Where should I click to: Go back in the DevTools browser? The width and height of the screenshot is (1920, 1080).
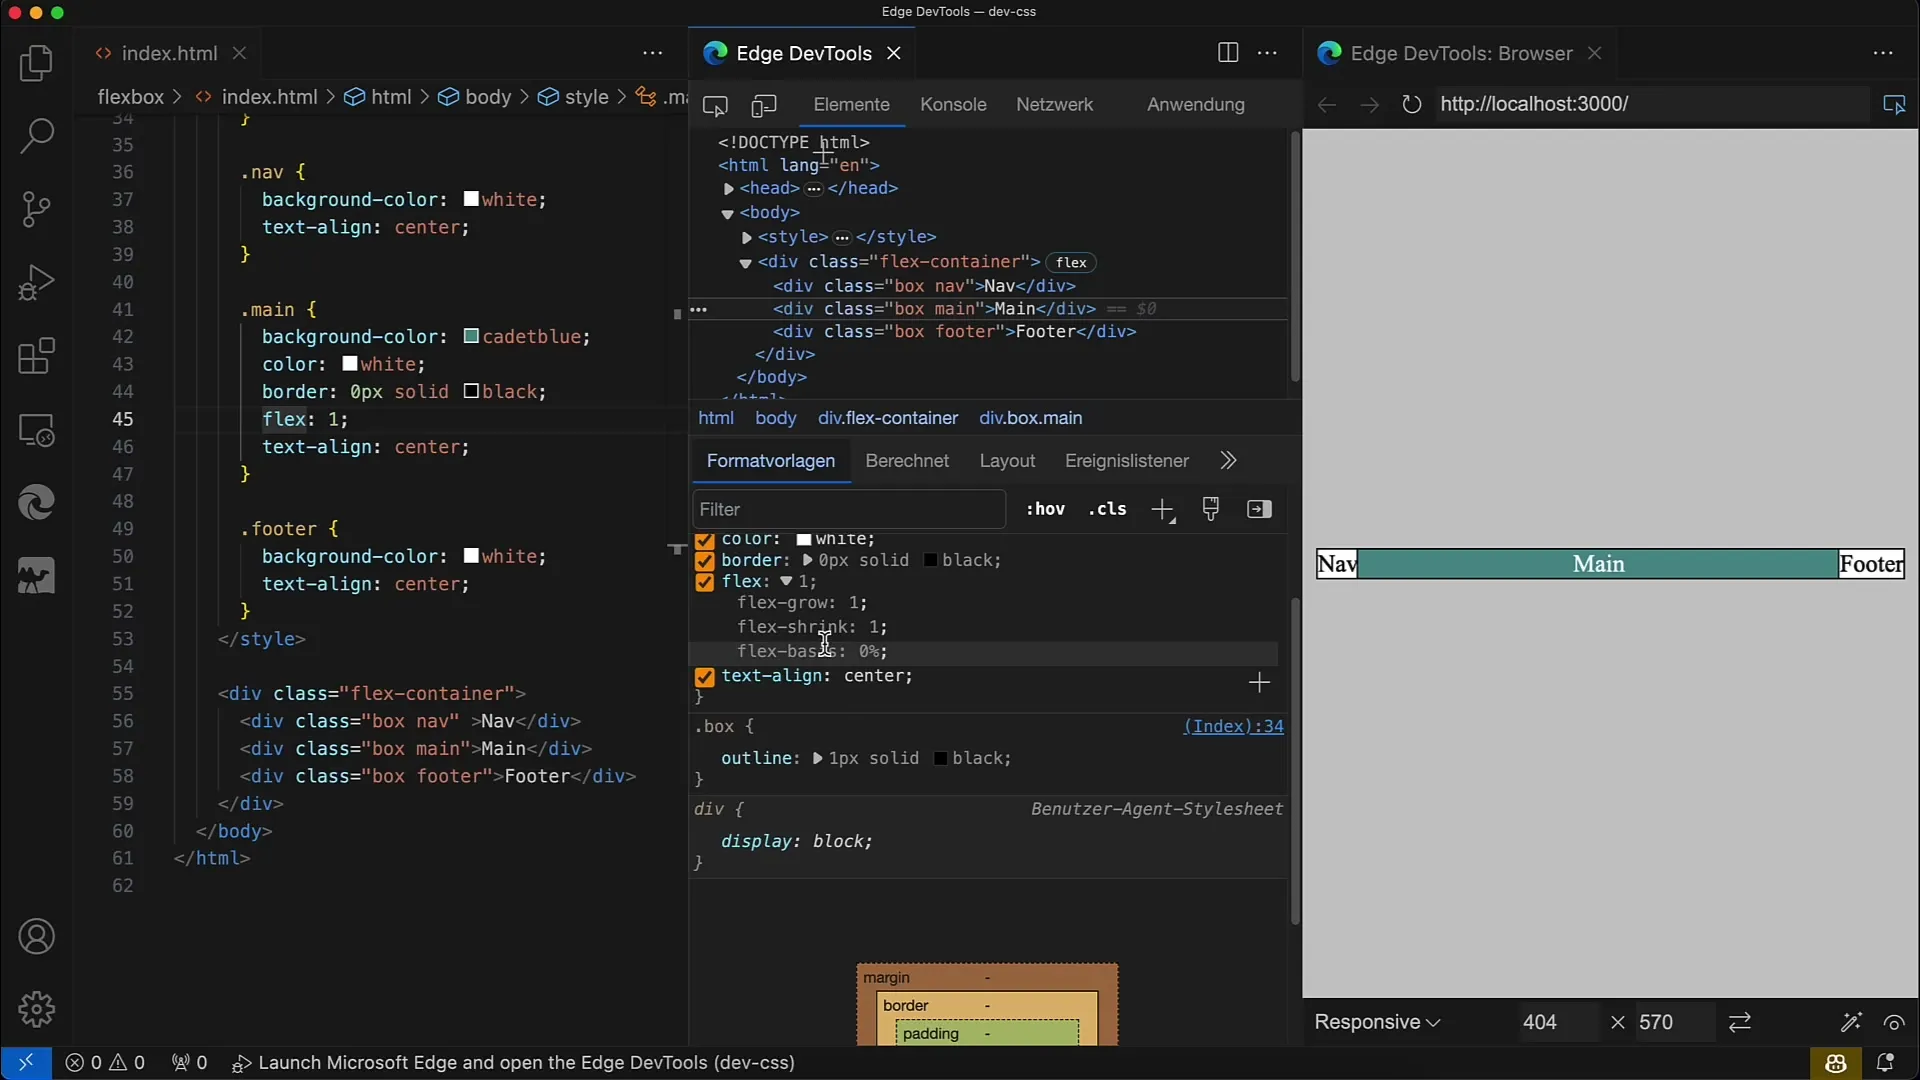(1326, 104)
